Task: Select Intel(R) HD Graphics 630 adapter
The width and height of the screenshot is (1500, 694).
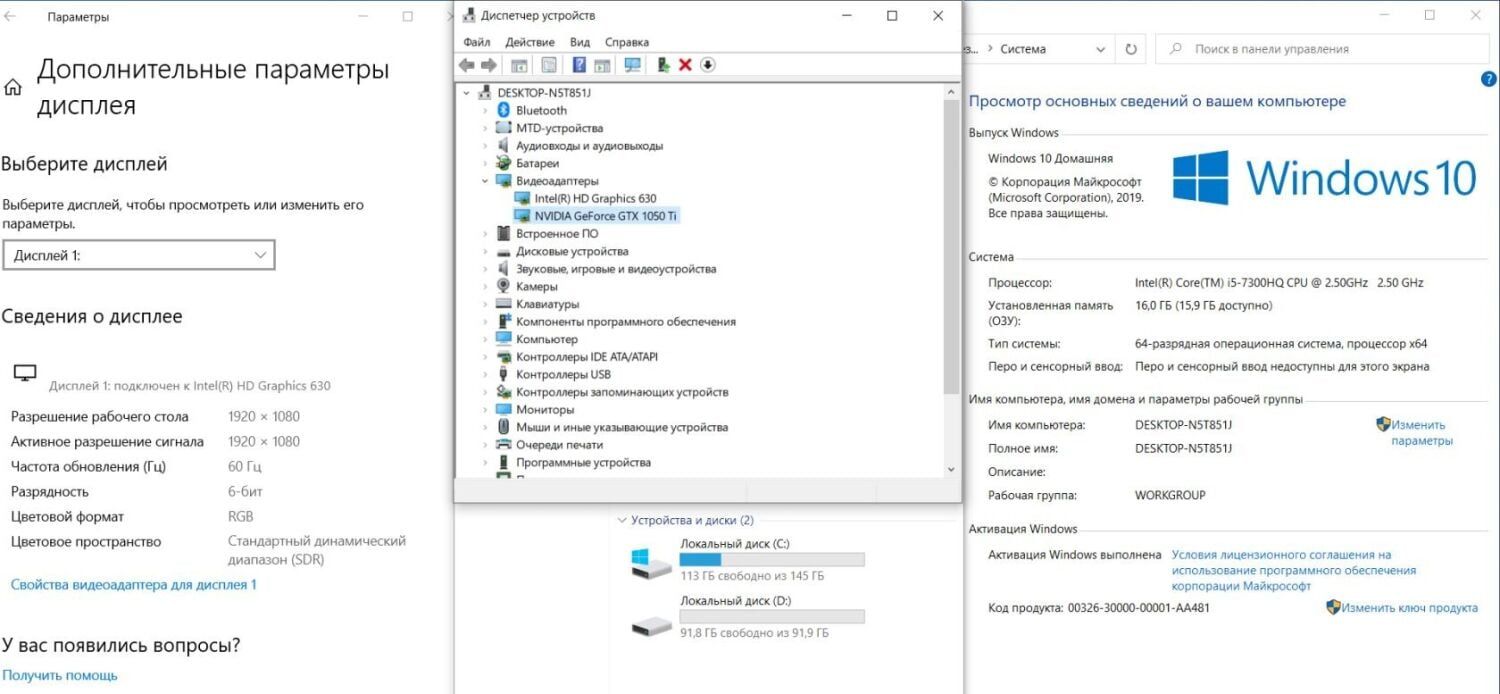Action: [x=595, y=199]
